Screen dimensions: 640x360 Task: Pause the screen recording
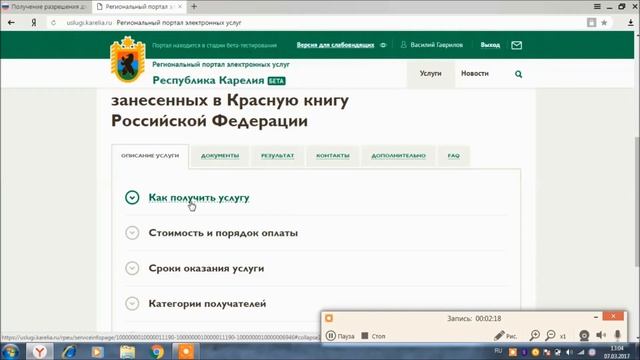click(340, 336)
